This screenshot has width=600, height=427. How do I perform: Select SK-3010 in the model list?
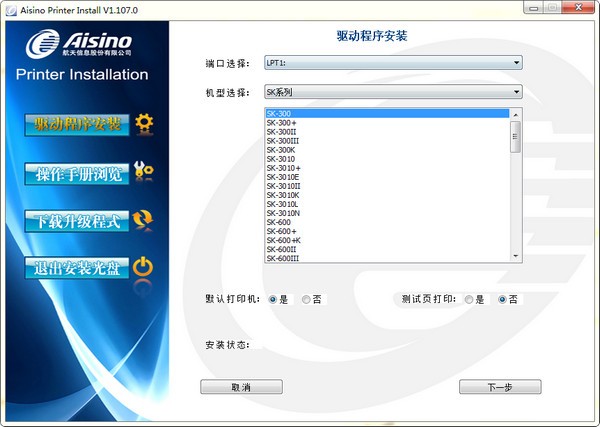(x=387, y=159)
